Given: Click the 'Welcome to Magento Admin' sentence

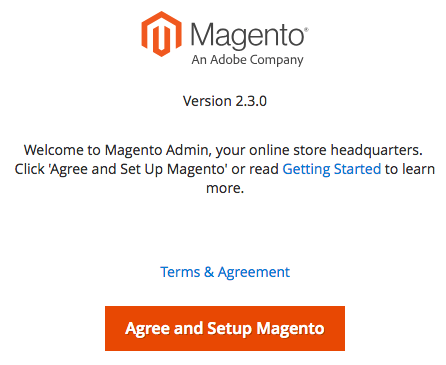Looking at the screenshot, I should 223,150.
